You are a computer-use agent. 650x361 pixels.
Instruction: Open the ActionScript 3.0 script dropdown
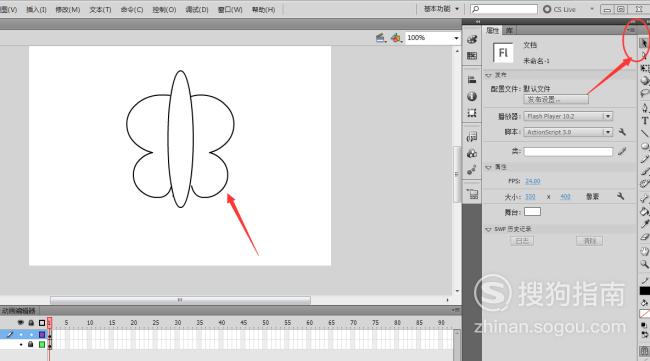pos(568,132)
